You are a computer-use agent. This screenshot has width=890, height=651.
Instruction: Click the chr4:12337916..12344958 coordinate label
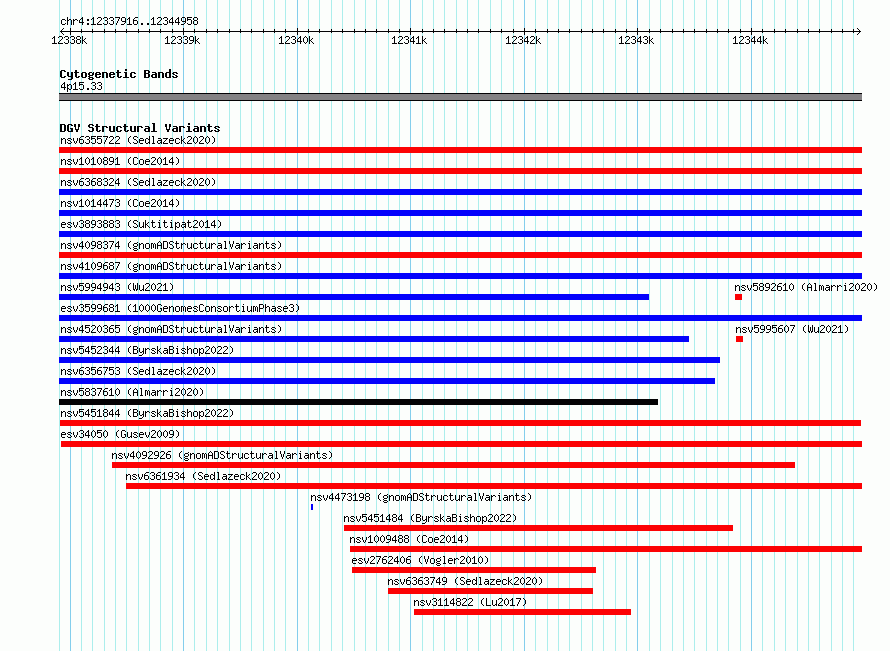pyautogui.click(x=129, y=22)
